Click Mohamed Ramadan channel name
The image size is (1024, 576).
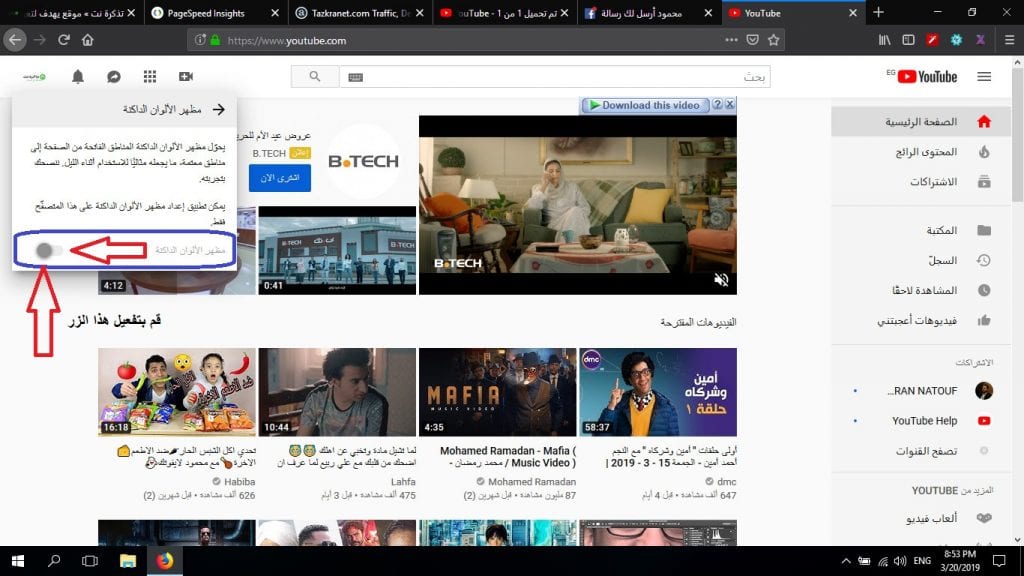[x=532, y=481]
